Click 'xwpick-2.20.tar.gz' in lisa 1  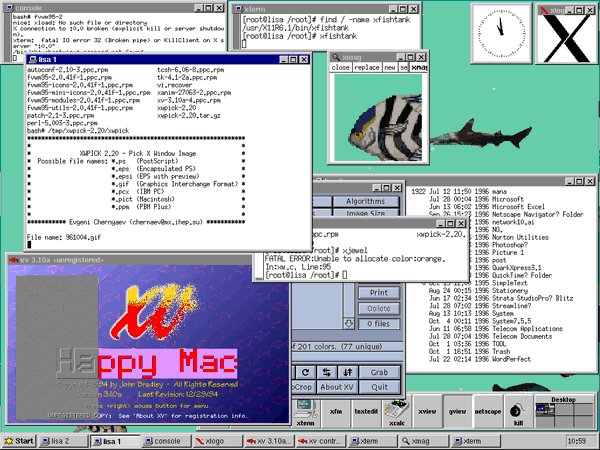point(189,116)
